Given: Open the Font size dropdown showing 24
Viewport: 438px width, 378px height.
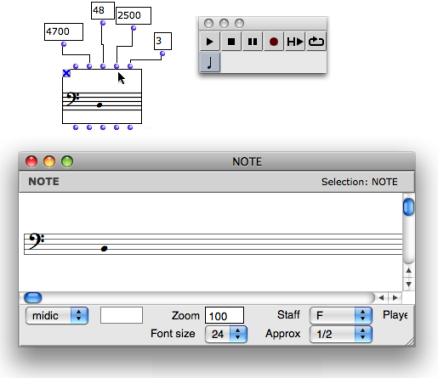Looking at the screenshot, I should 226,334.
